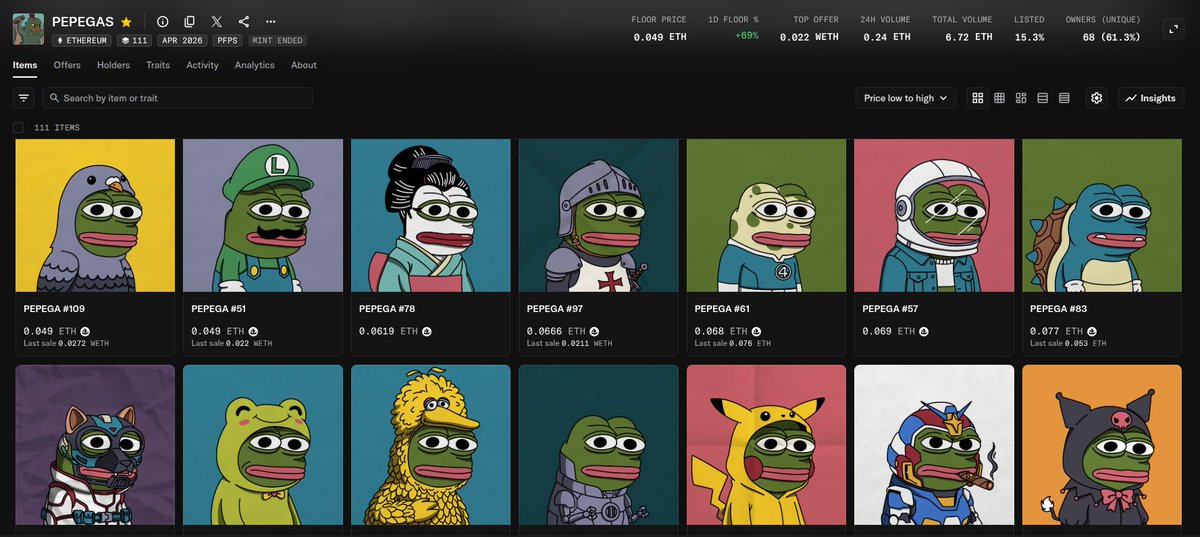This screenshot has height=537, width=1200.
Task: Go to the Activity tab
Action: [202, 65]
